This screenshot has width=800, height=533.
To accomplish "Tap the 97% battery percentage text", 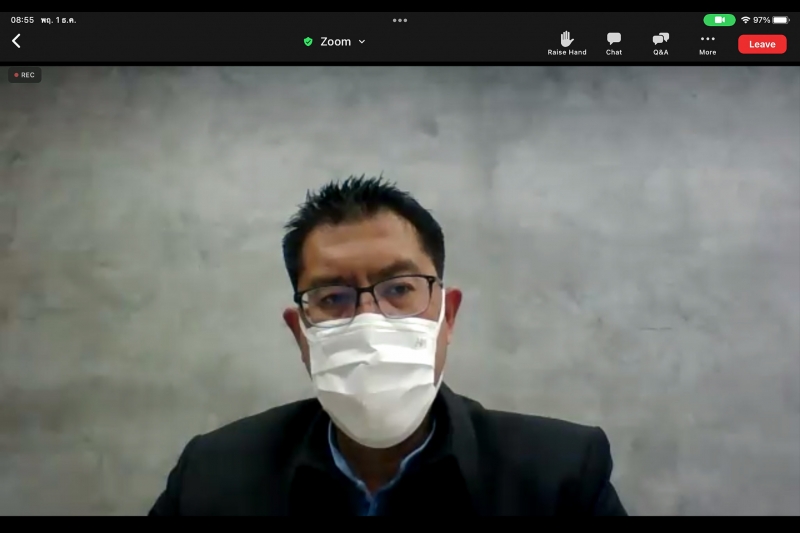I will point(762,20).
